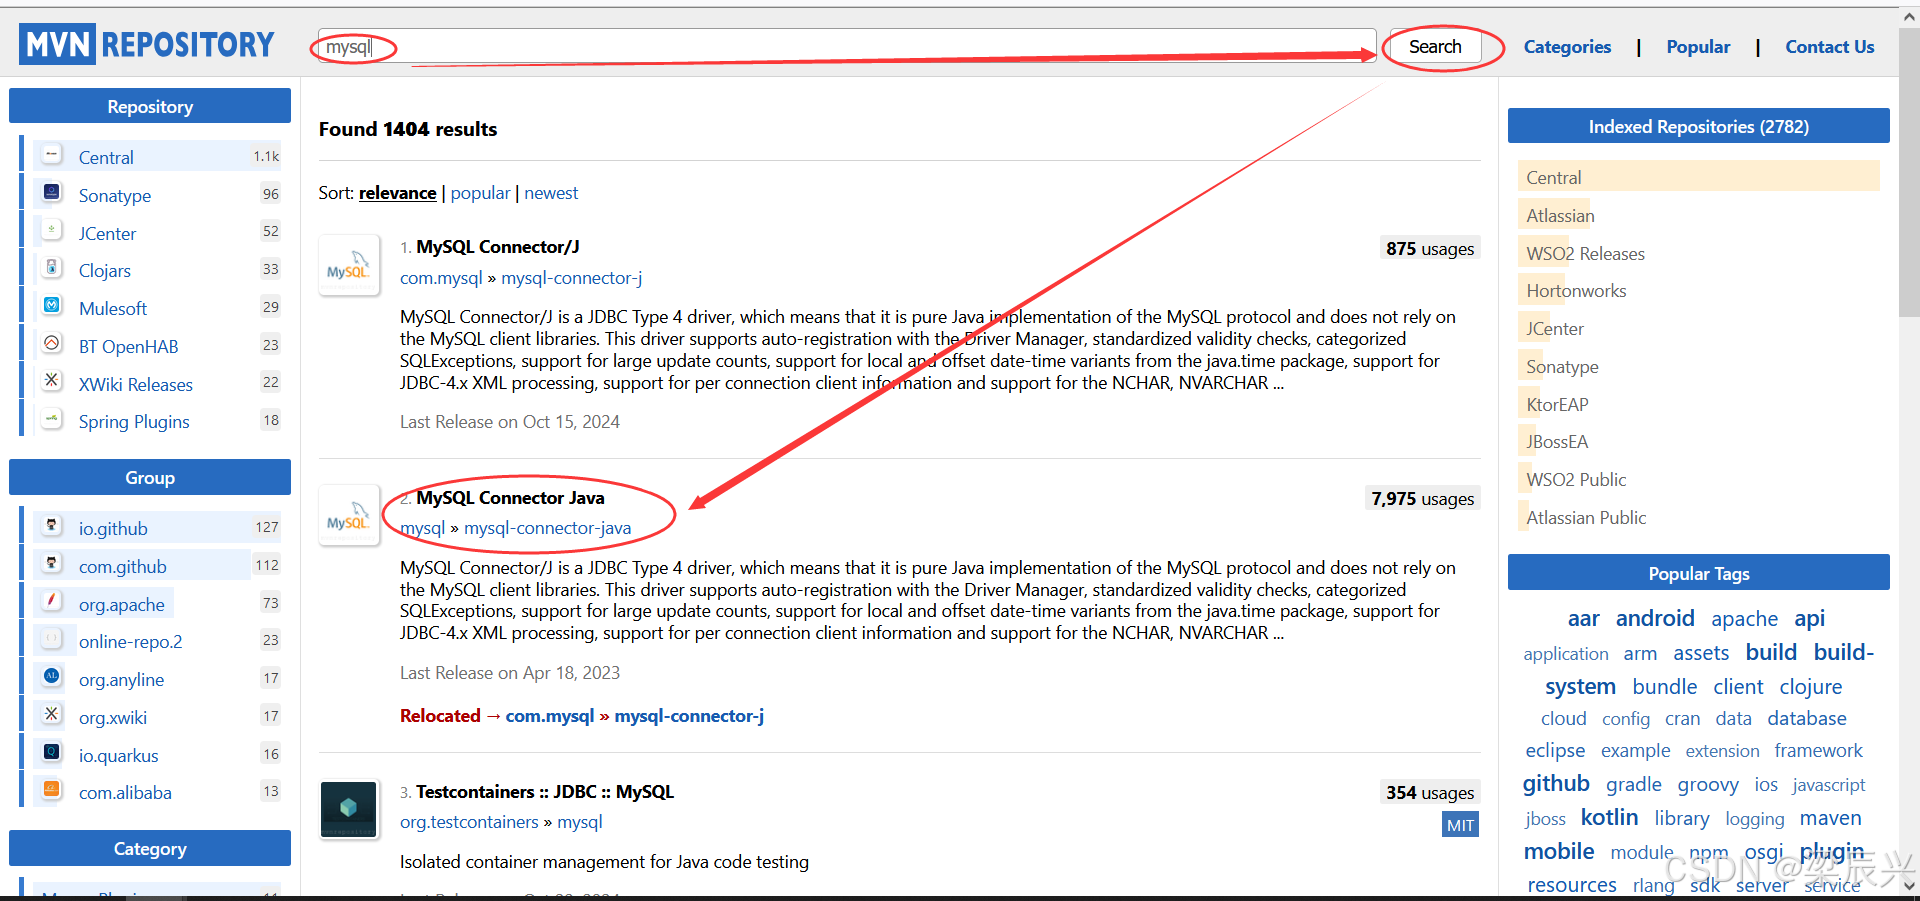Click the Central repository icon
Image resolution: width=1920 pixels, height=901 pixels.
coord(52,156)
